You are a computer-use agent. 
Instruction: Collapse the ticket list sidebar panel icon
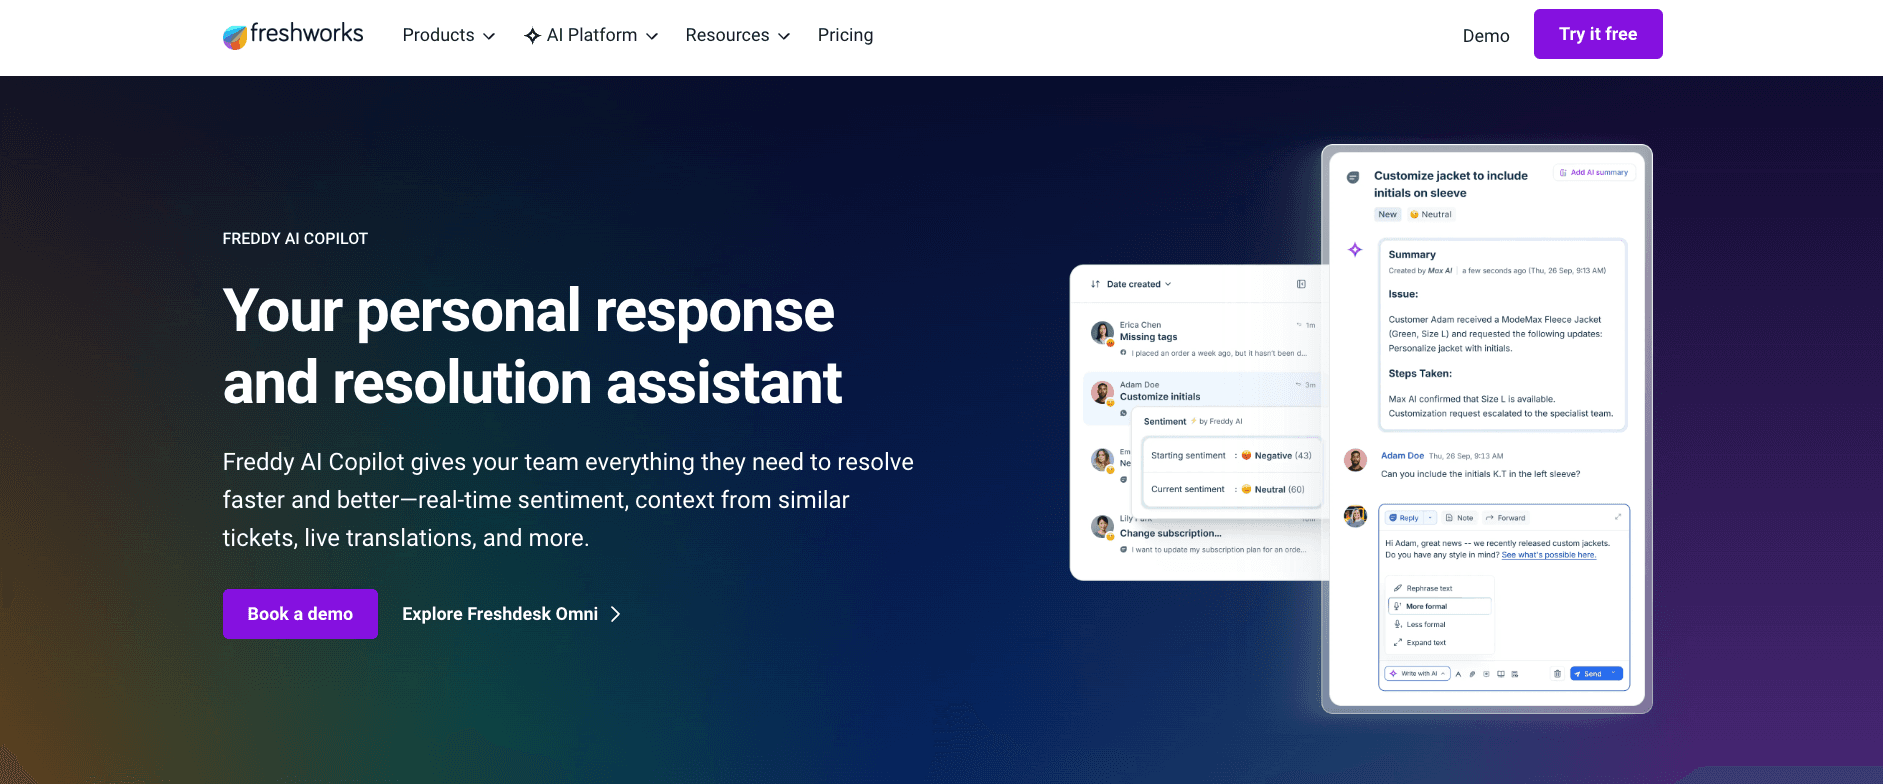point(1301,284)
